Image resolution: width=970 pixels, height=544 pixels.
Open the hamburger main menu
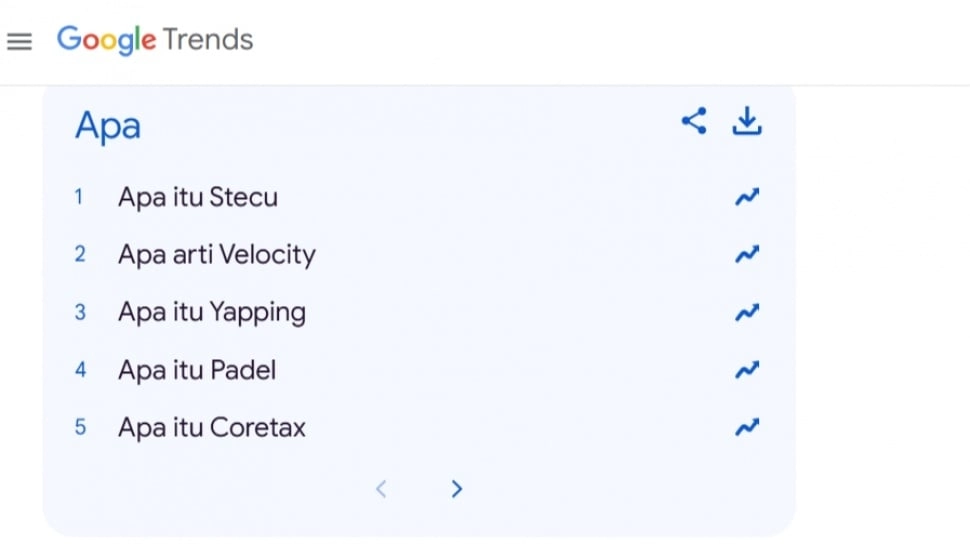(19, 41)
